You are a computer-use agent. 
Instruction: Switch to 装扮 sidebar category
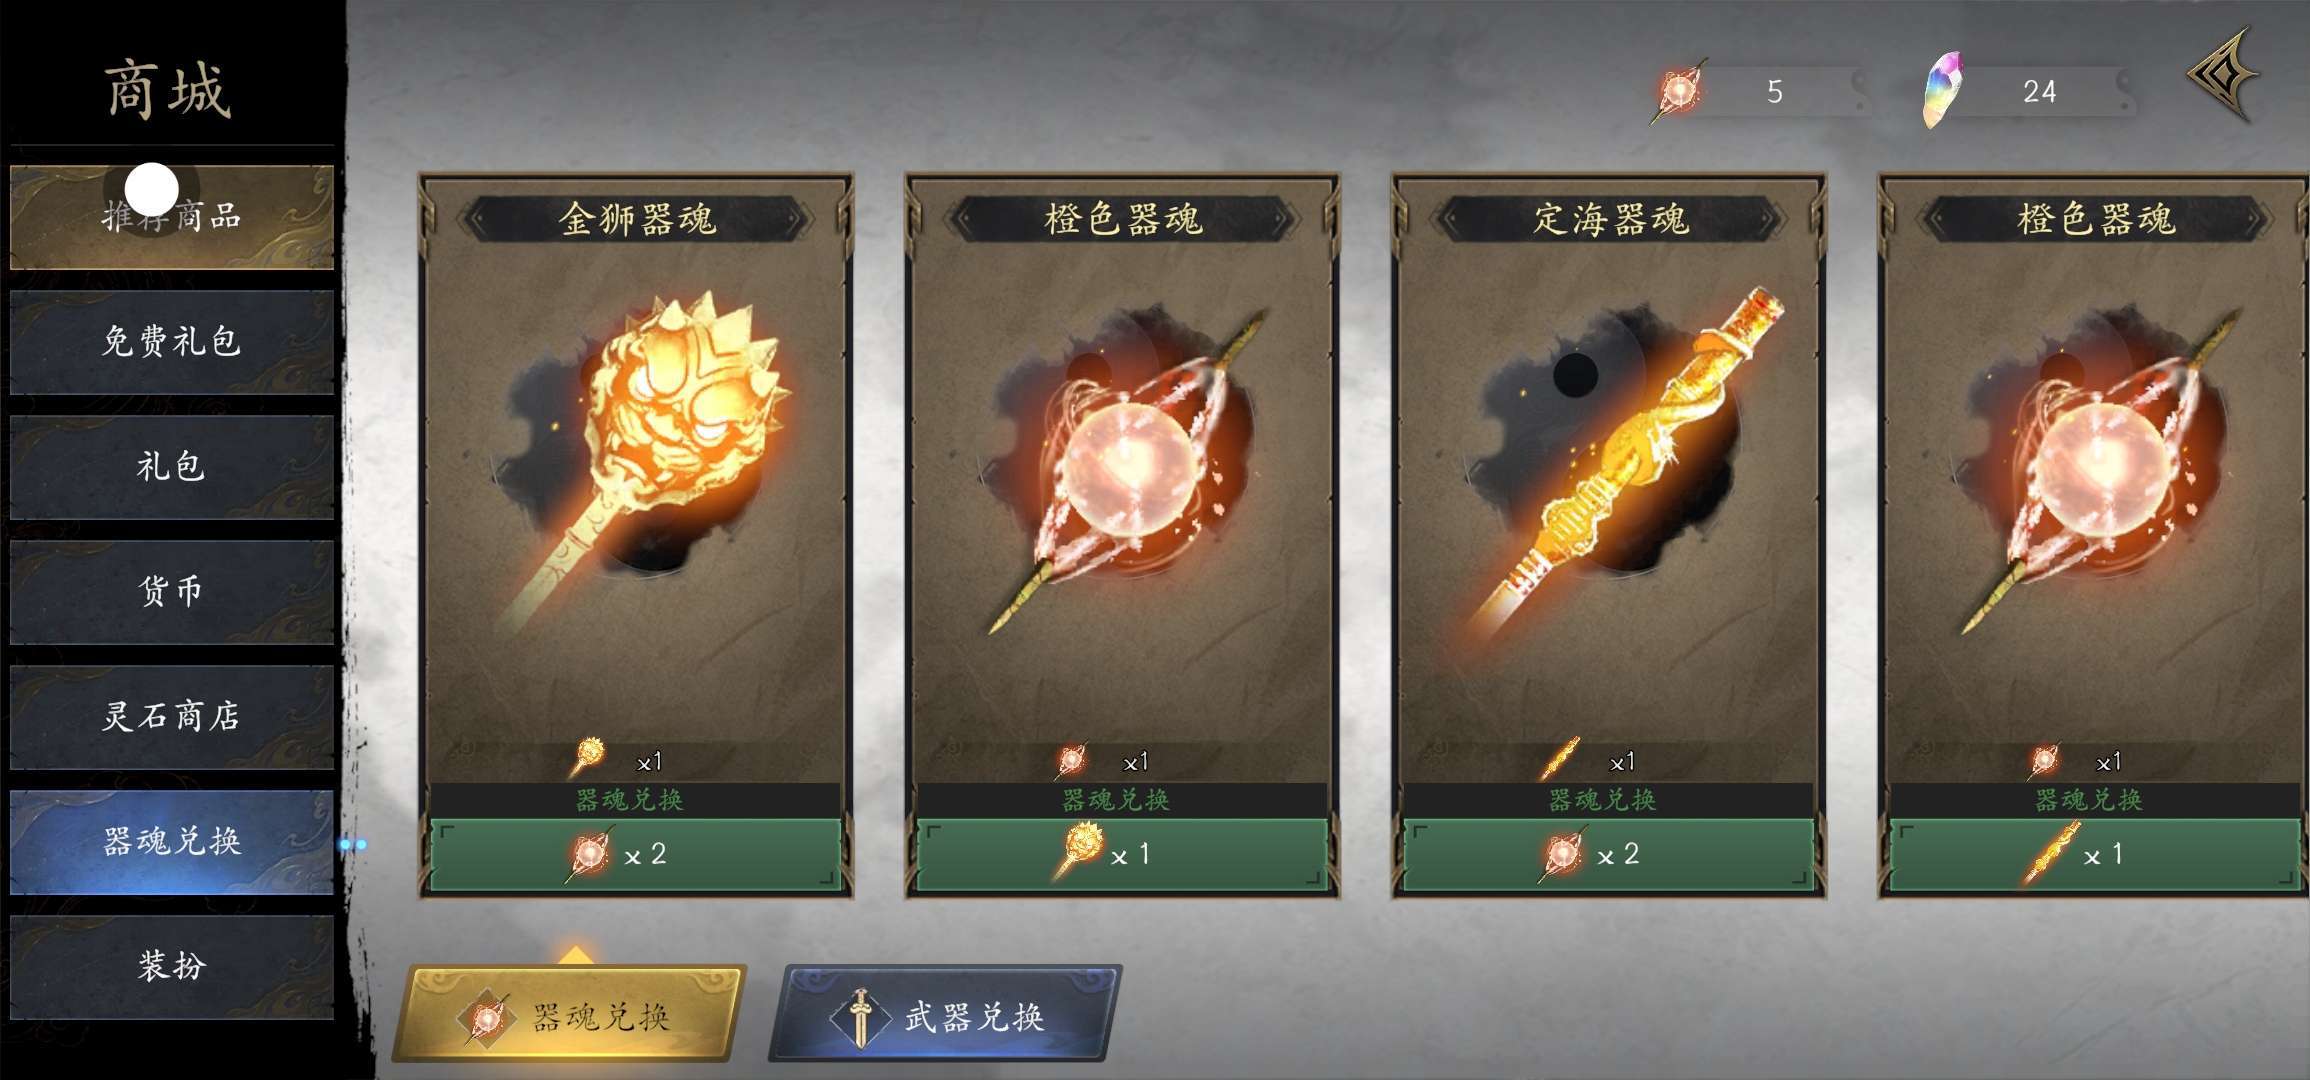pos(172,967)
